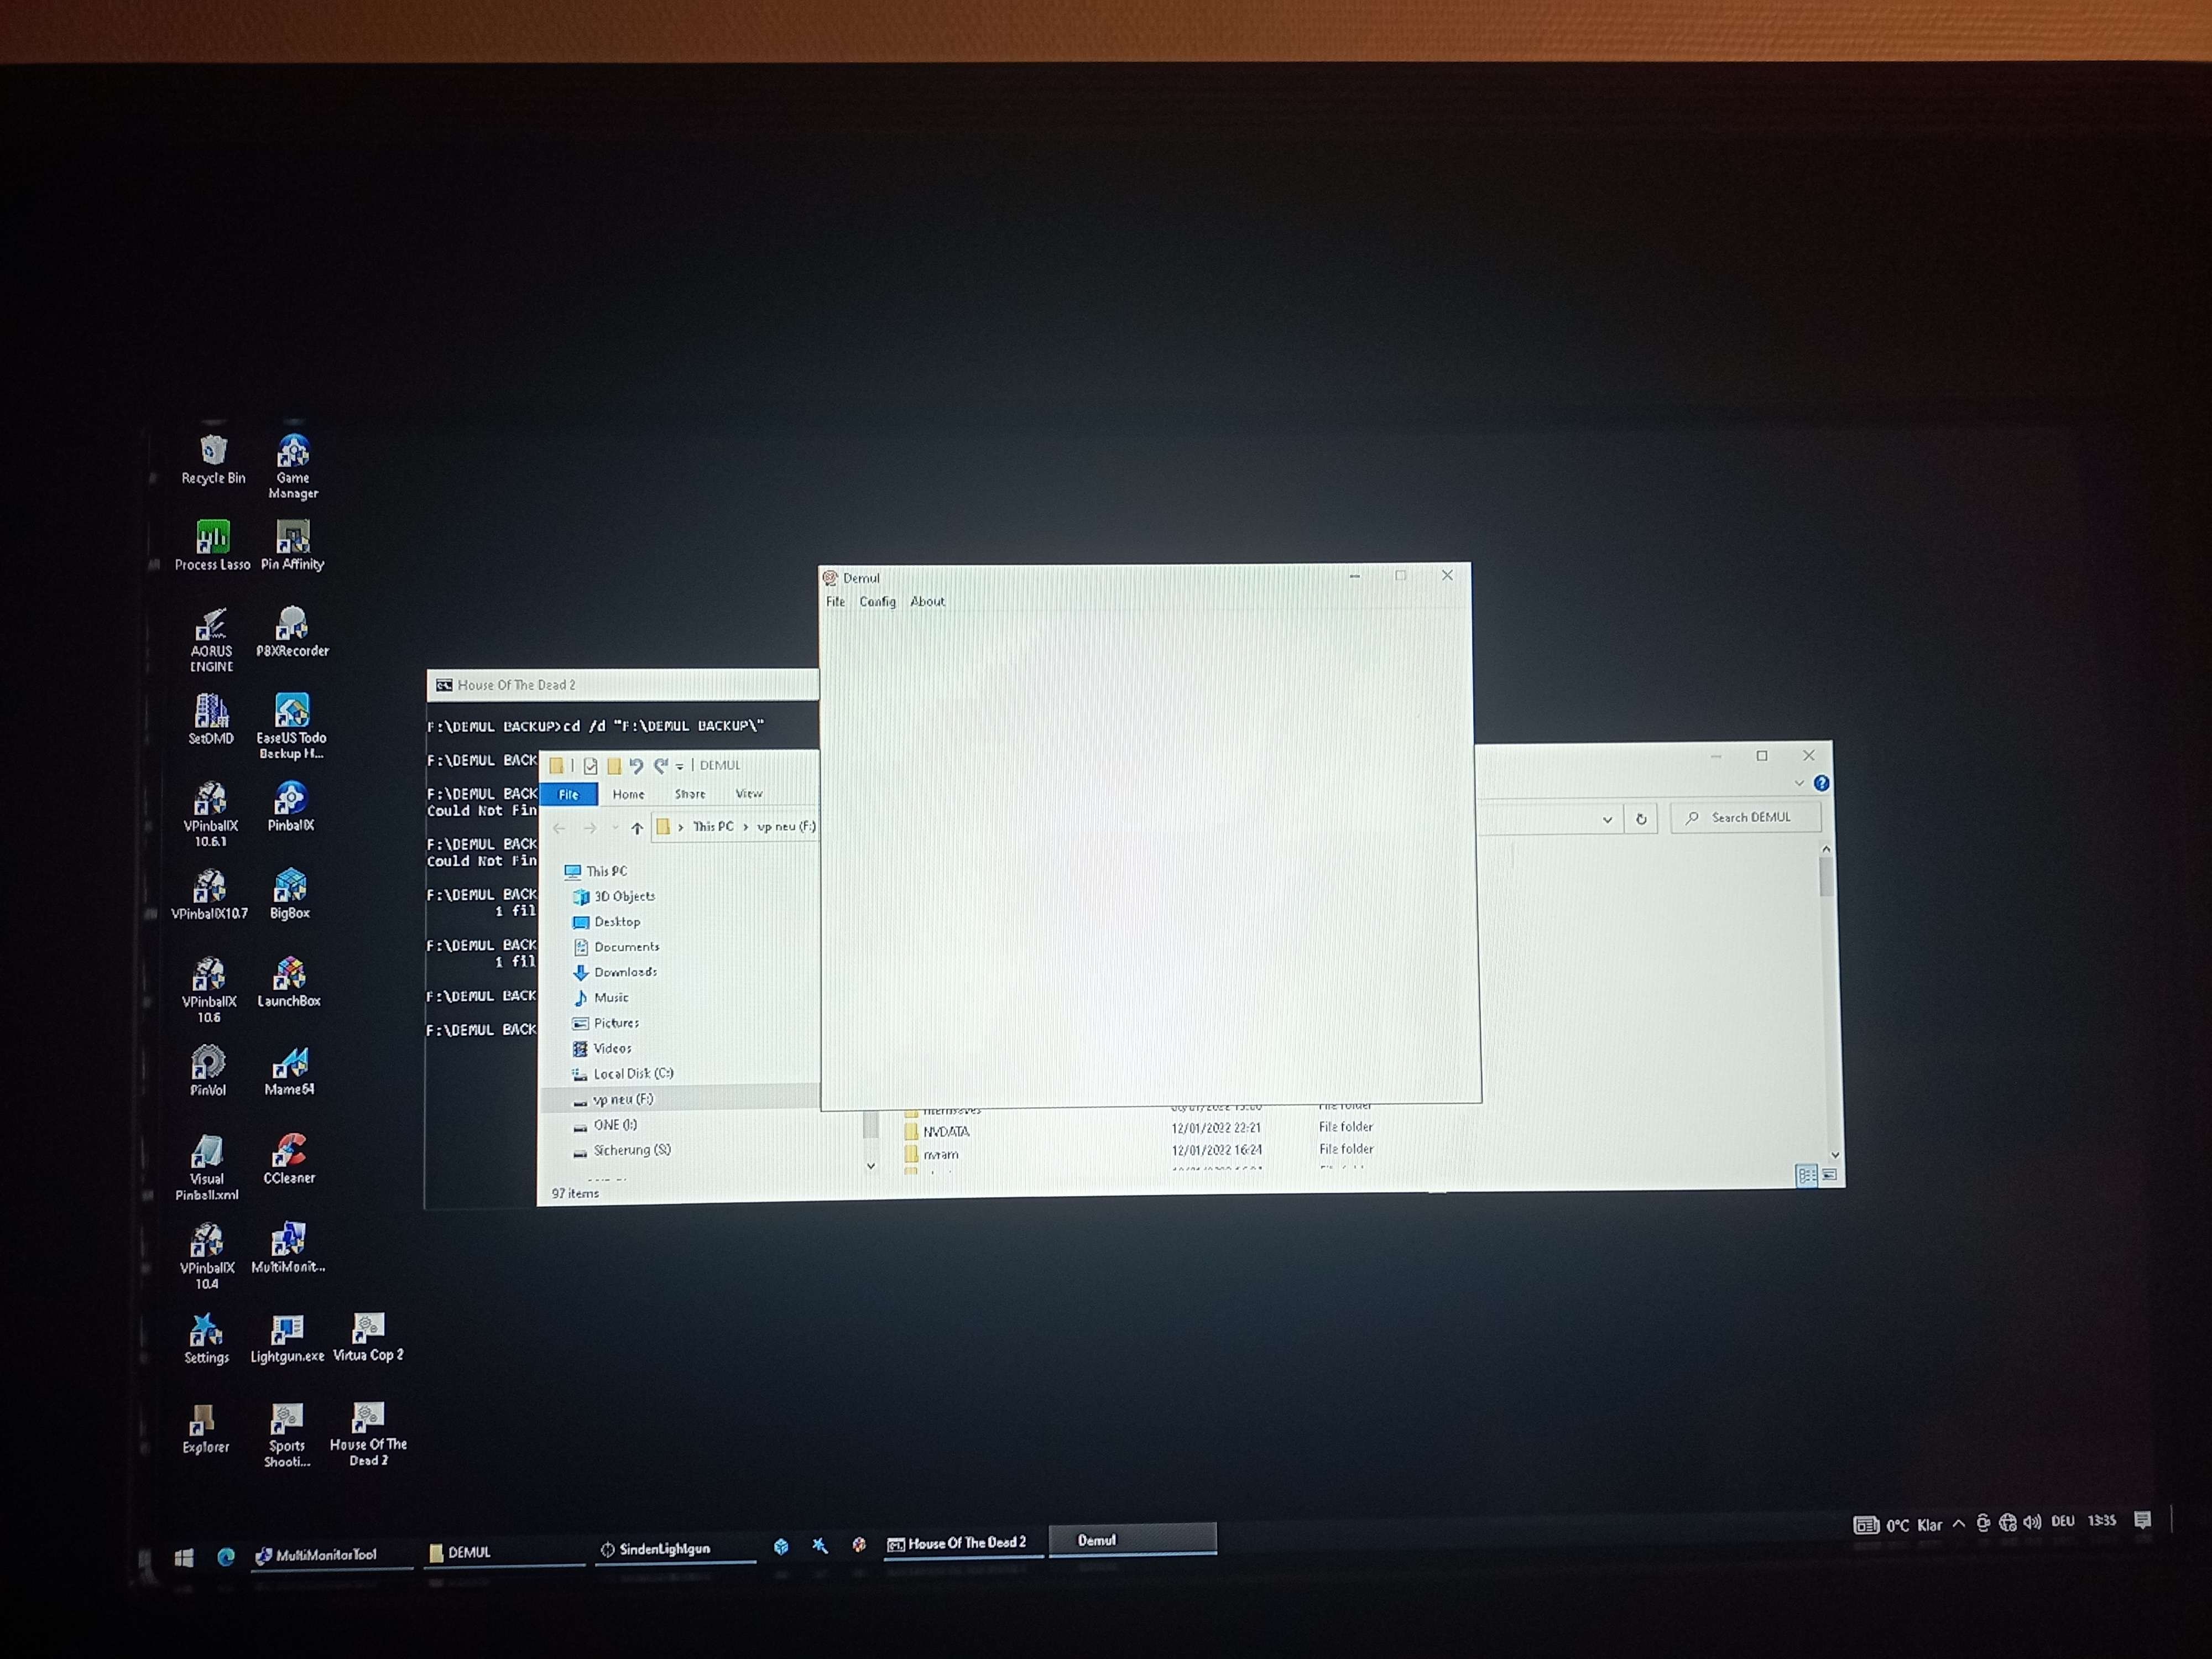2212x1659 pixels.
Task: Open the Mame64 desktop icon
Action: click(289, 1071)
